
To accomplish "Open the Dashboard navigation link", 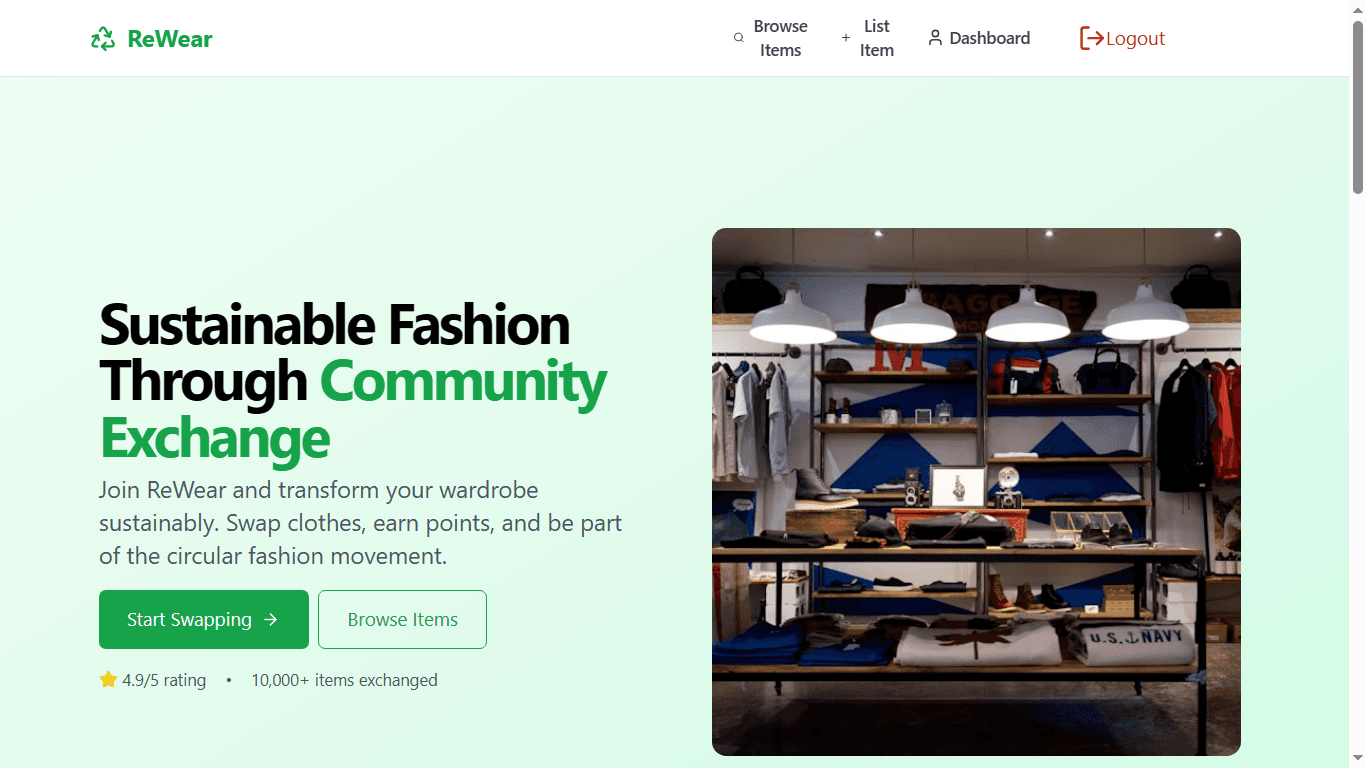I will (x=989, y=38).
